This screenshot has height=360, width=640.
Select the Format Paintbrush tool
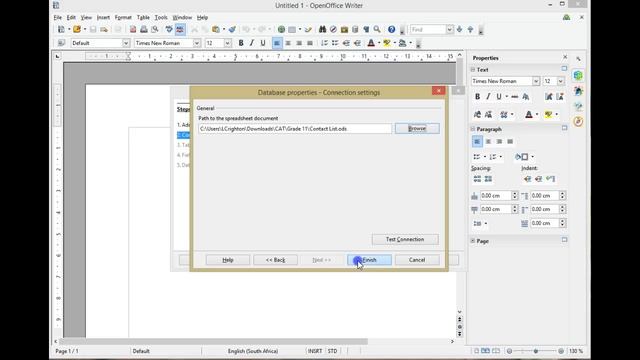[232, 29]
